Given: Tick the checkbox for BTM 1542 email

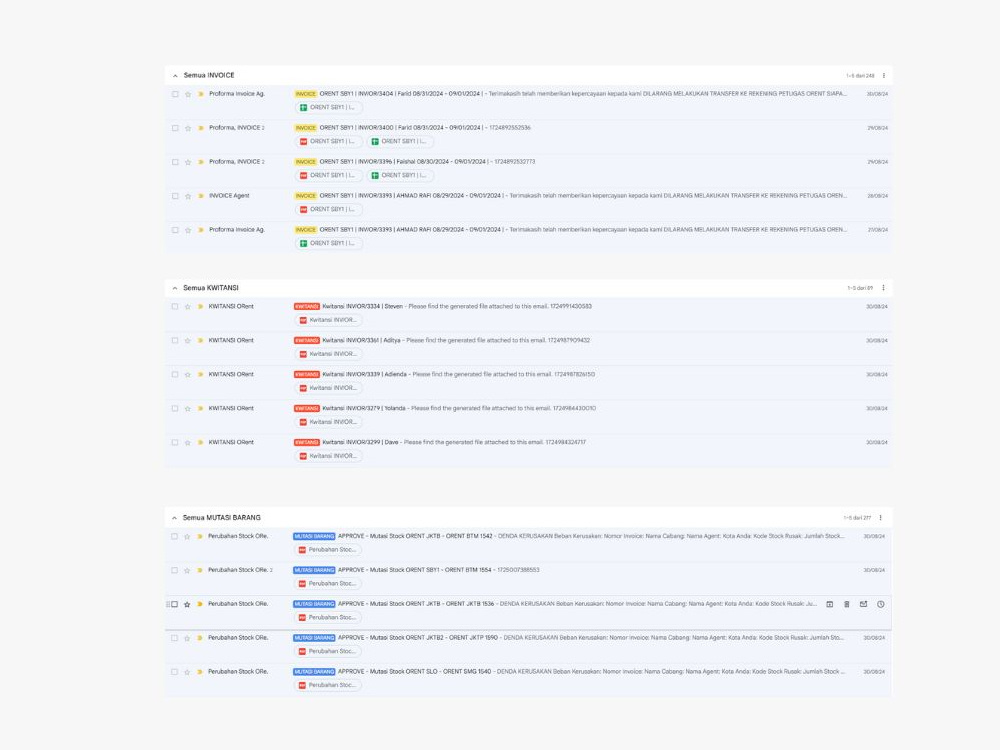Looking at the screenshot, I should tap(174, 536).
